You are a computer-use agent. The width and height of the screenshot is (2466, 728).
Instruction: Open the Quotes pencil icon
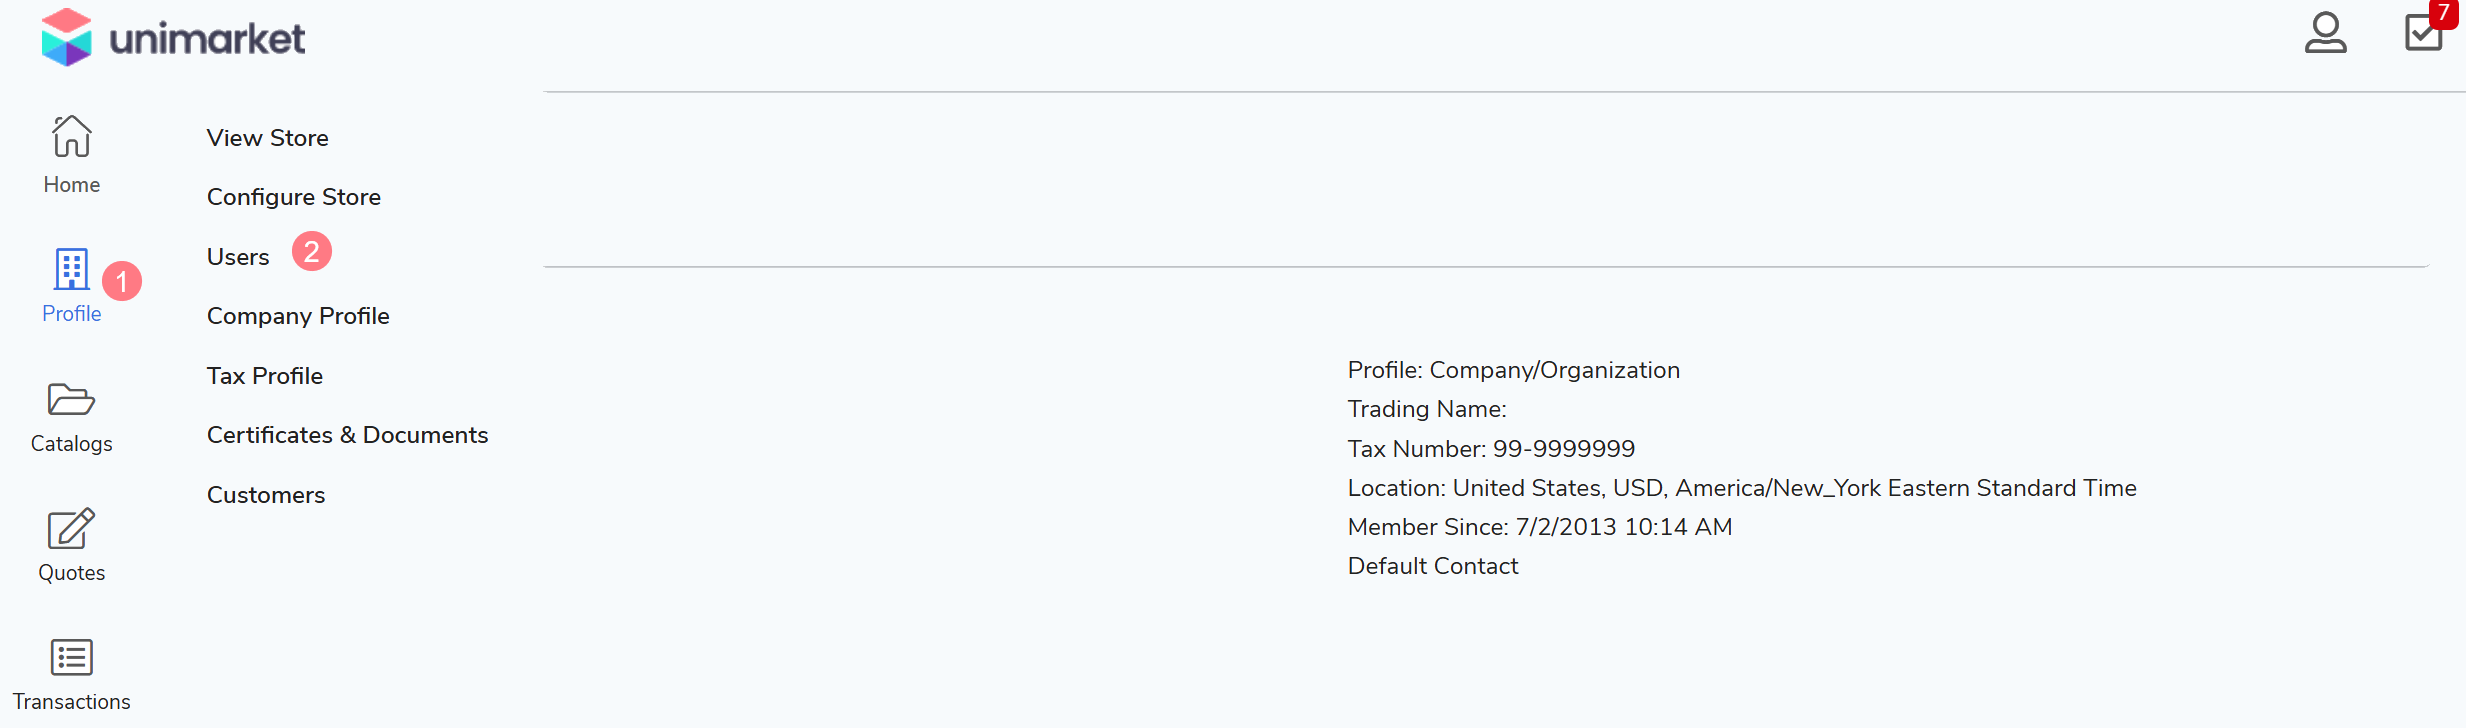(x=71, y=528)
